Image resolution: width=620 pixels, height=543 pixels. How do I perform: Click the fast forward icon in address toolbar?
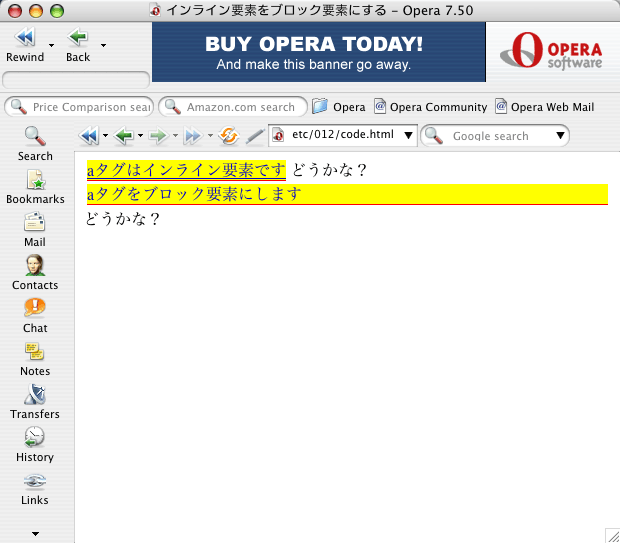(193, 136)
